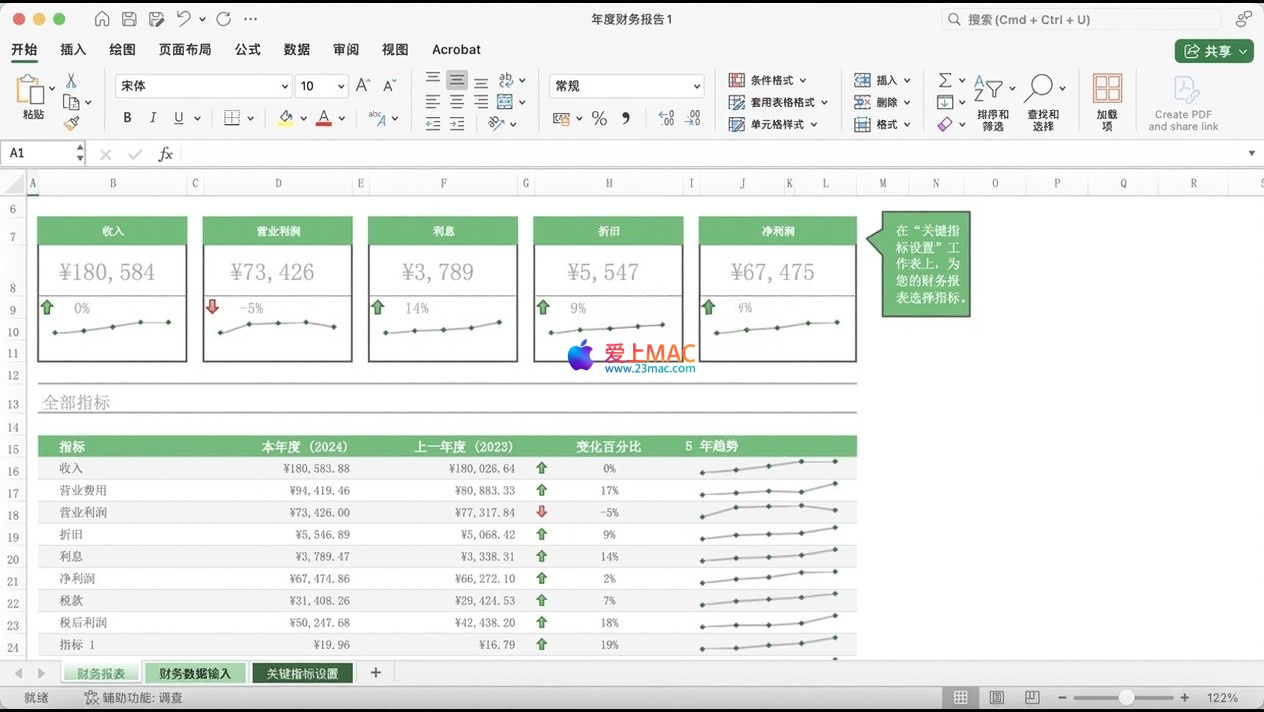Image resolution: width=1264 pixels, height=712 pixels.
Task: Click the zoom slider handle in status bar
Action: coord(1126,697)
